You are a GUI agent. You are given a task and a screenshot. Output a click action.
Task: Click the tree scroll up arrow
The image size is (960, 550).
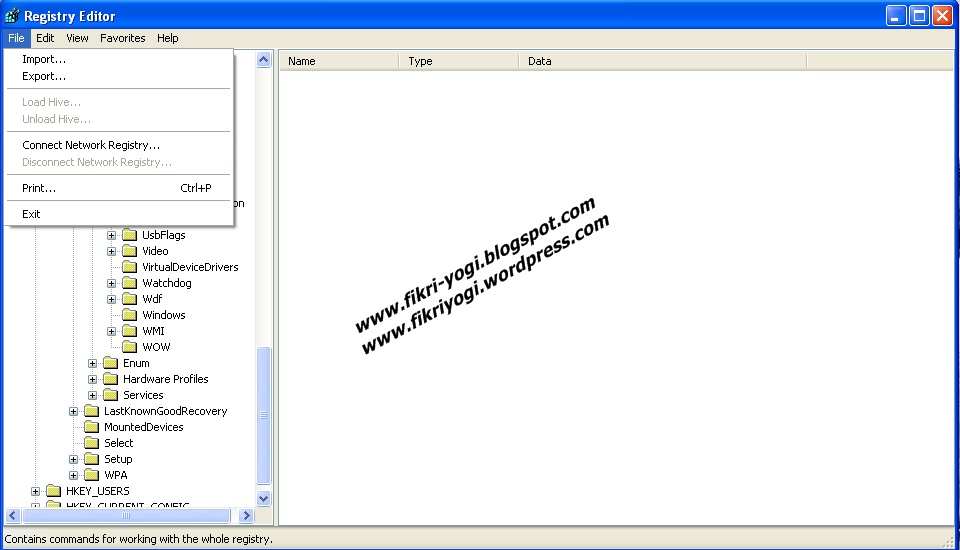(263, 59)
